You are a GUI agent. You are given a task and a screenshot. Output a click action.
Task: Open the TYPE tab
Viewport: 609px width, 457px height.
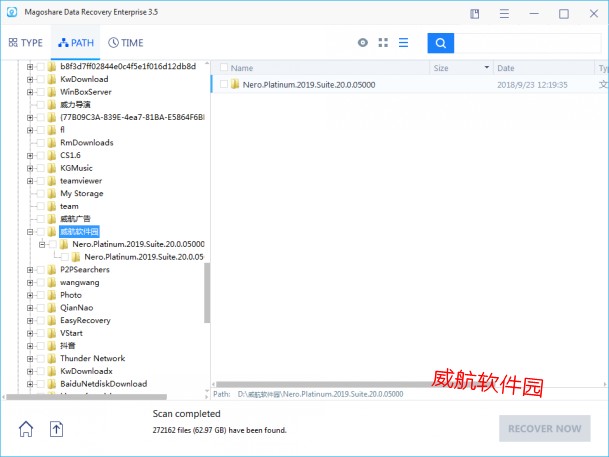[26, 43]
